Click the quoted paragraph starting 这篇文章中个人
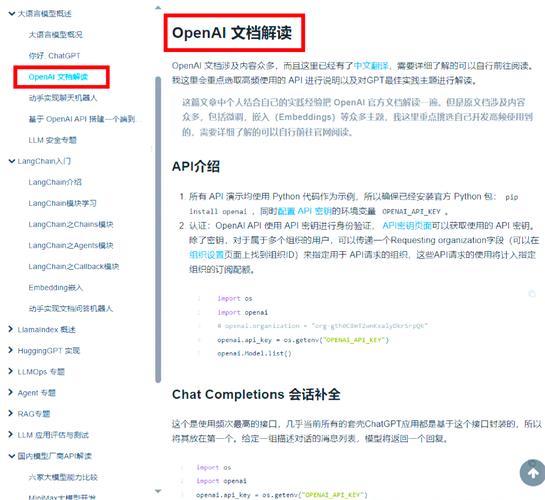The image size is (545, 500). 357,117
